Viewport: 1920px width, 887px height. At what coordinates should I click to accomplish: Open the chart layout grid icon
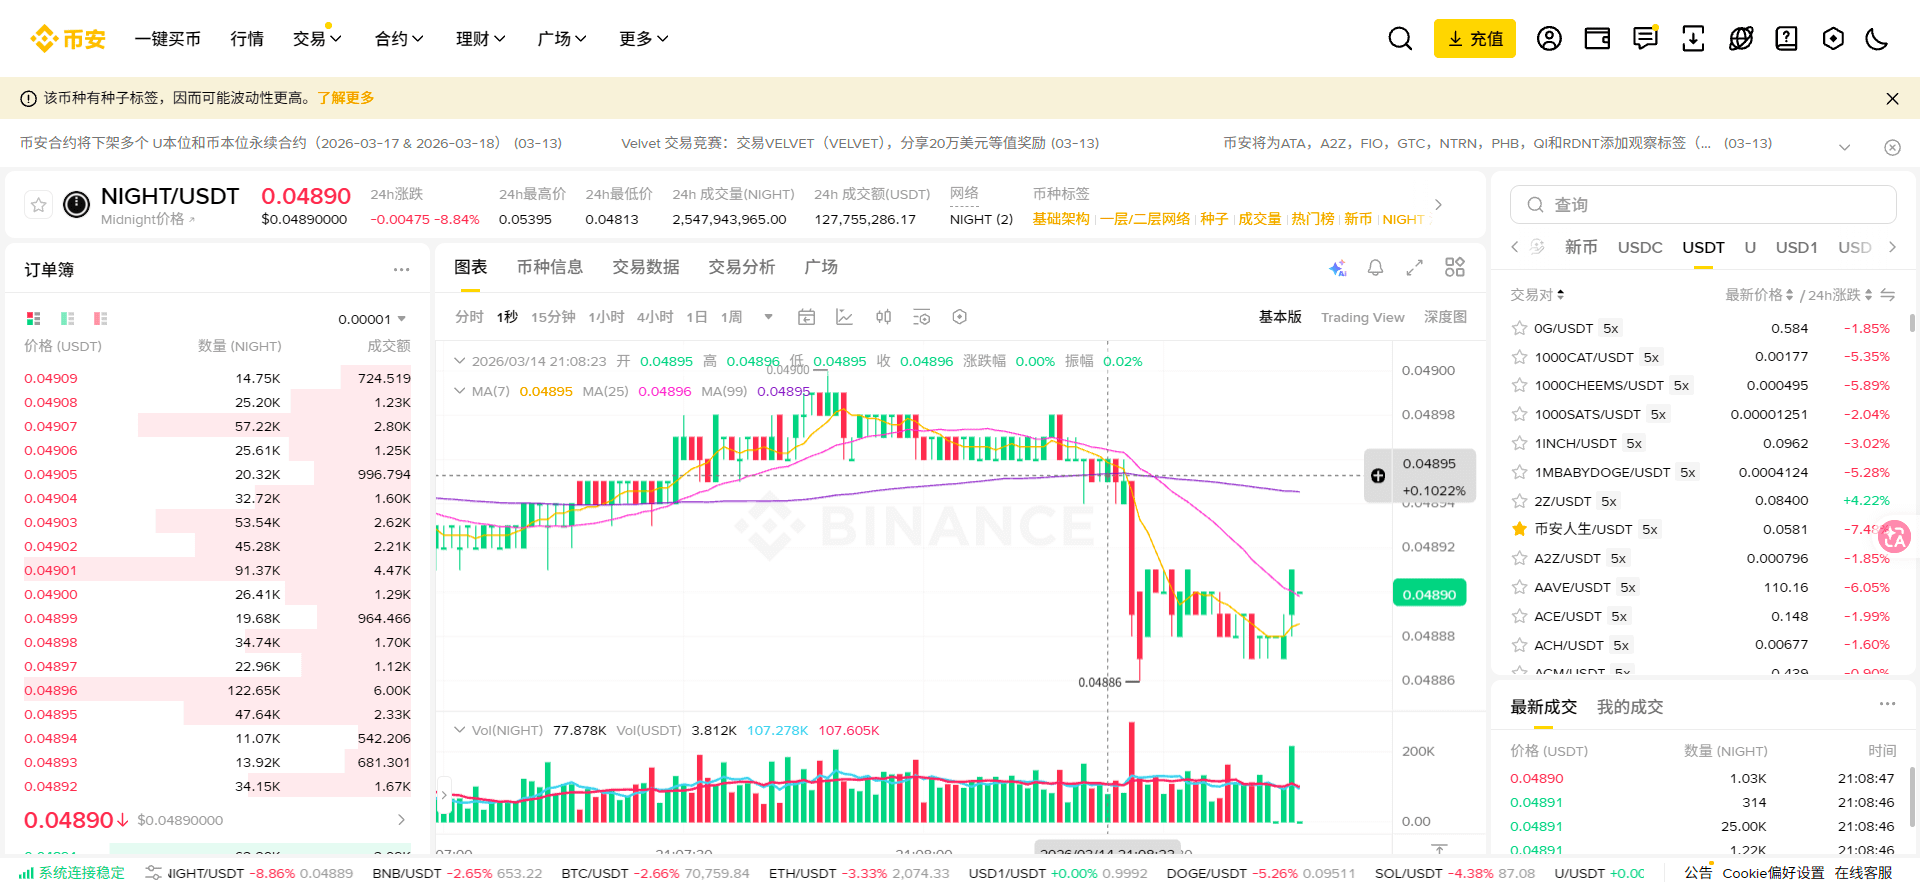[1455, 267]
